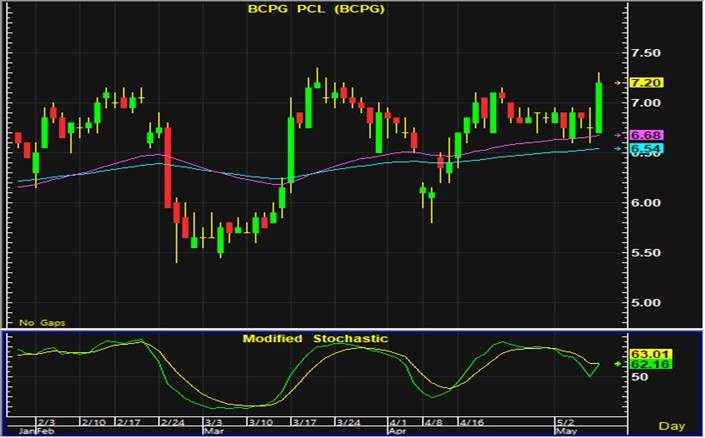Click the 3/17 date marker
The height and width of the screenshot is (438, 705).
tap(304, 423)
